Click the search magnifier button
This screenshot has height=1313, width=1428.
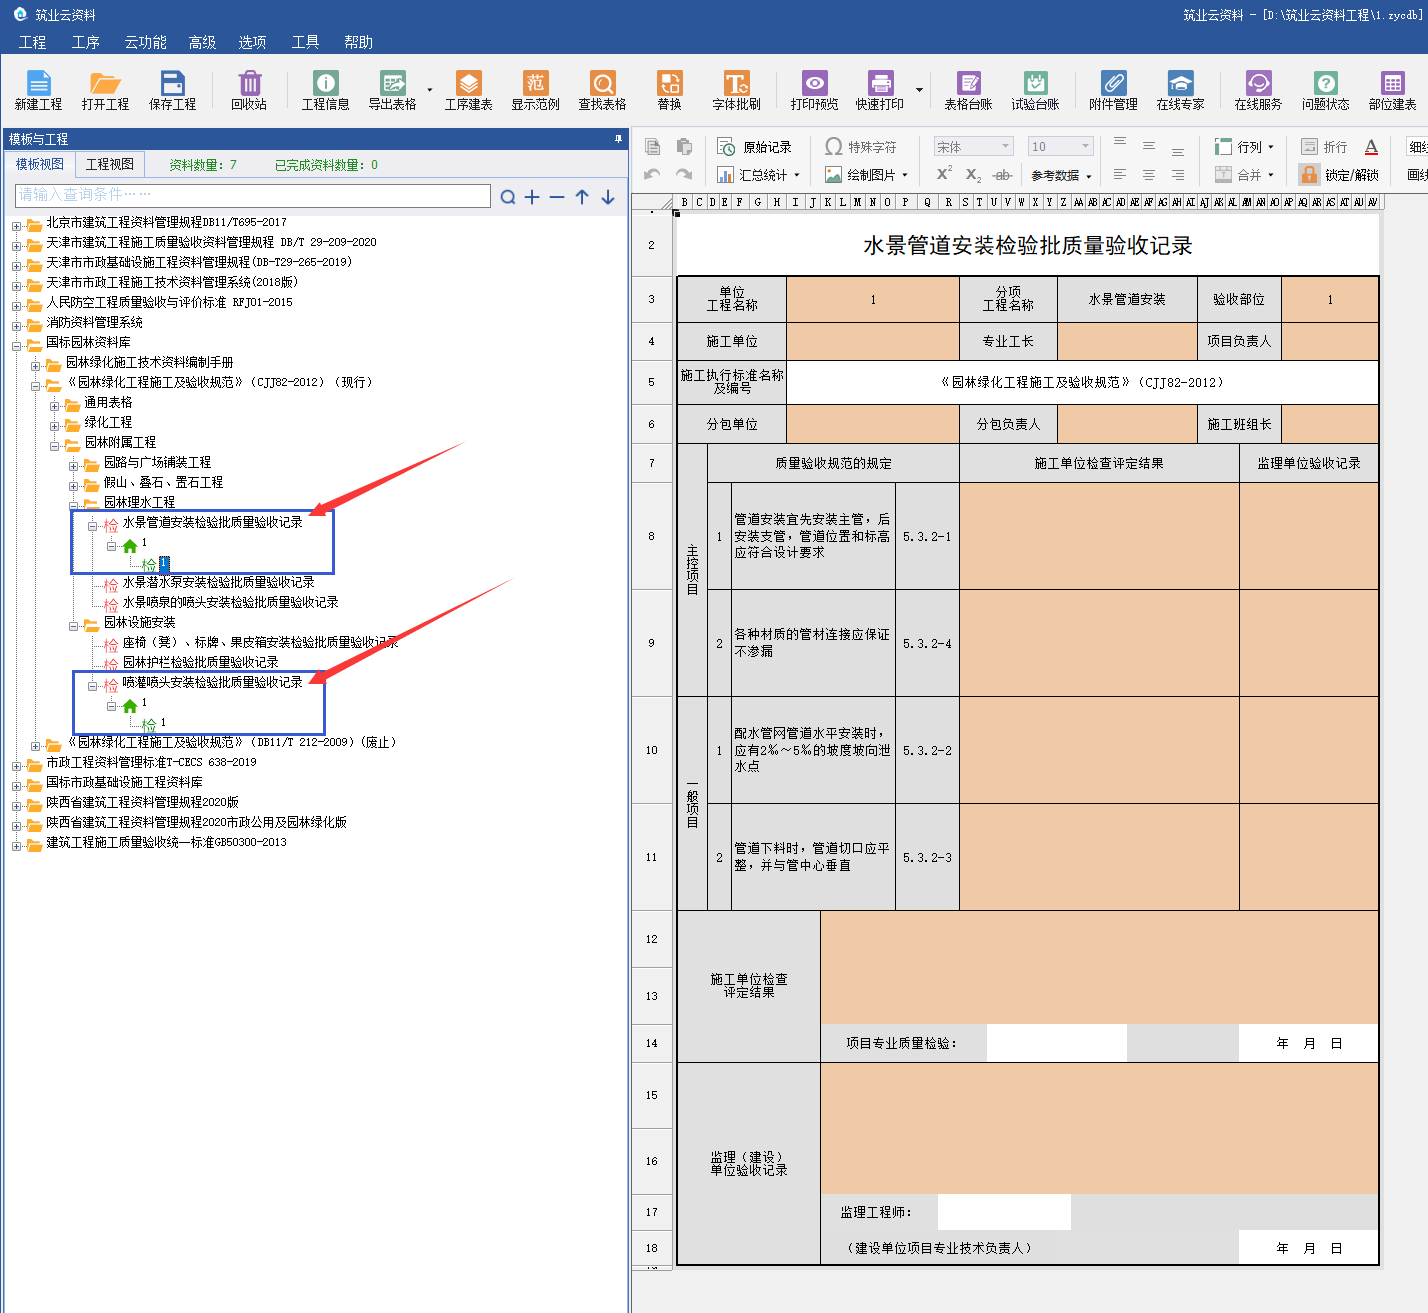tap(508, 197)
